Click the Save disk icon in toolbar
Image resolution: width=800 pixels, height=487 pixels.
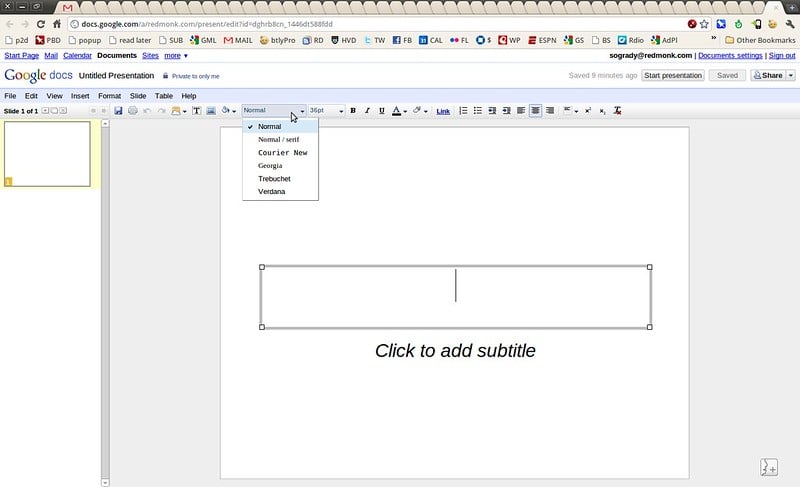pos(119,111)
